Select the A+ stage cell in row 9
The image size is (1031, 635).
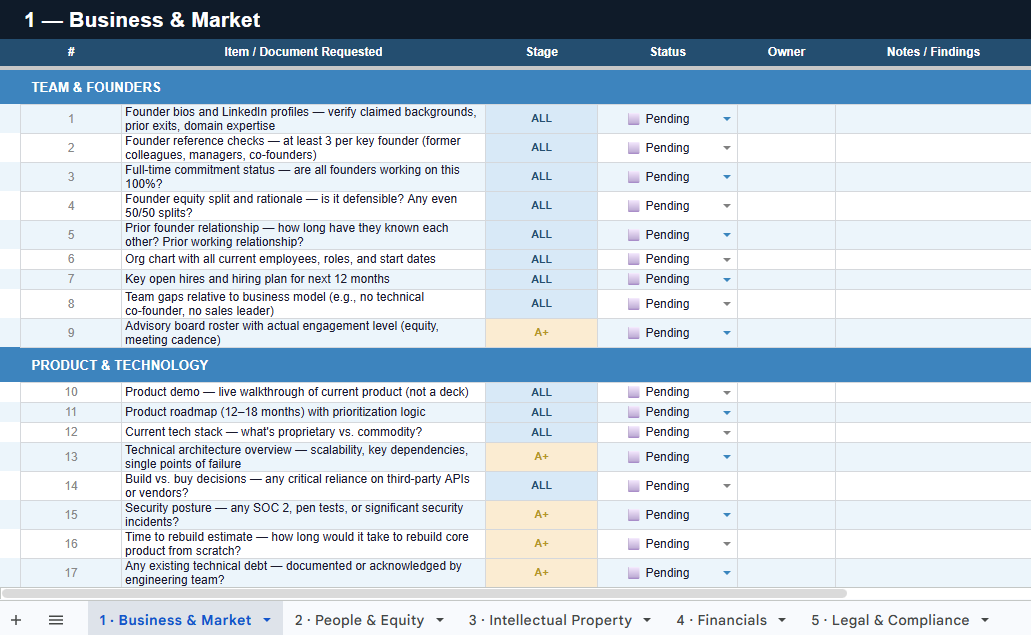click(x=542, y=333)
